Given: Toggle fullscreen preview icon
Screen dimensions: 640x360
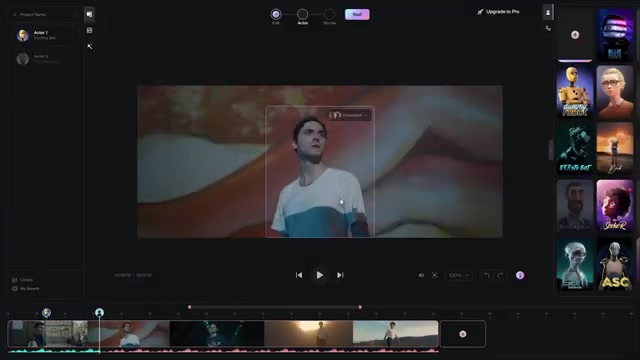Looking at the screenshot, I should point(435,275).
